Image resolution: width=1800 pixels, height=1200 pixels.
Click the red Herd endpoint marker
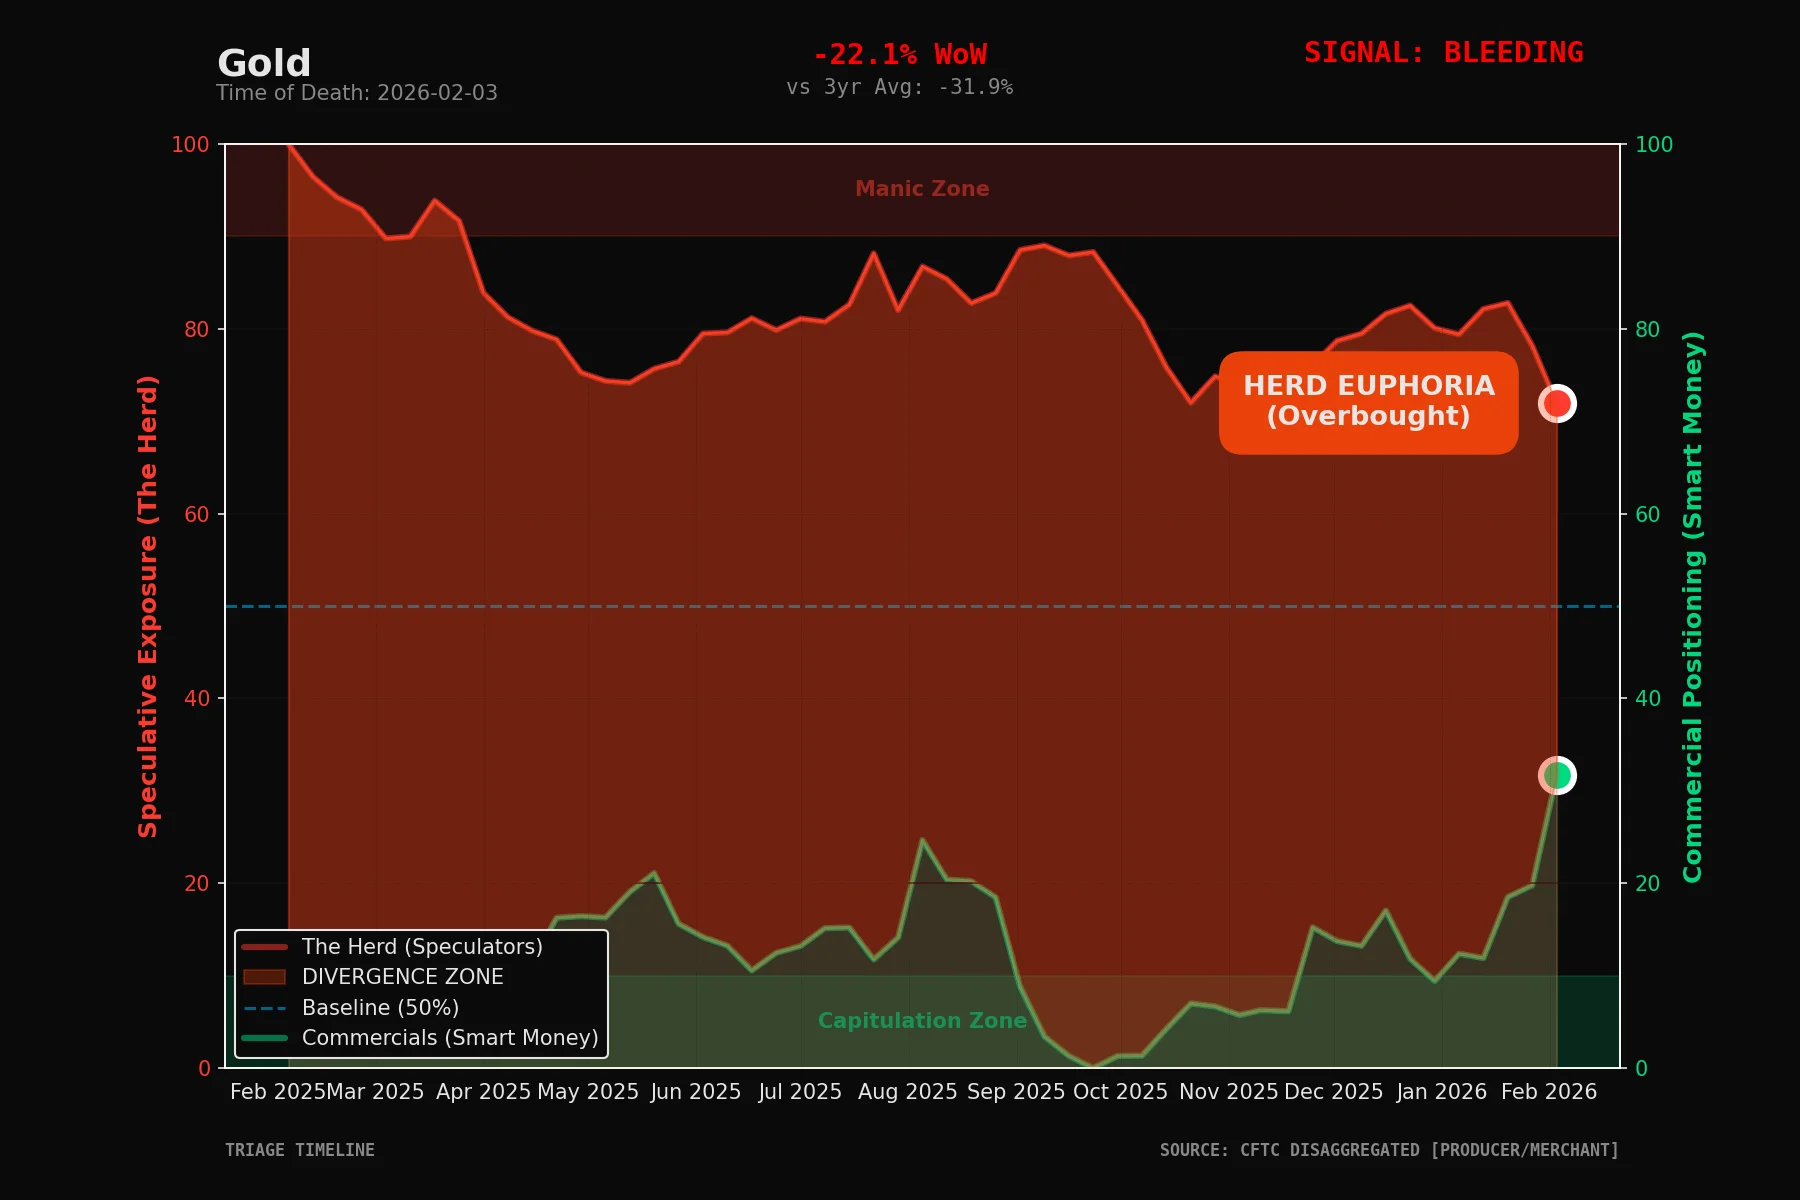click(x=1556, y=403)
